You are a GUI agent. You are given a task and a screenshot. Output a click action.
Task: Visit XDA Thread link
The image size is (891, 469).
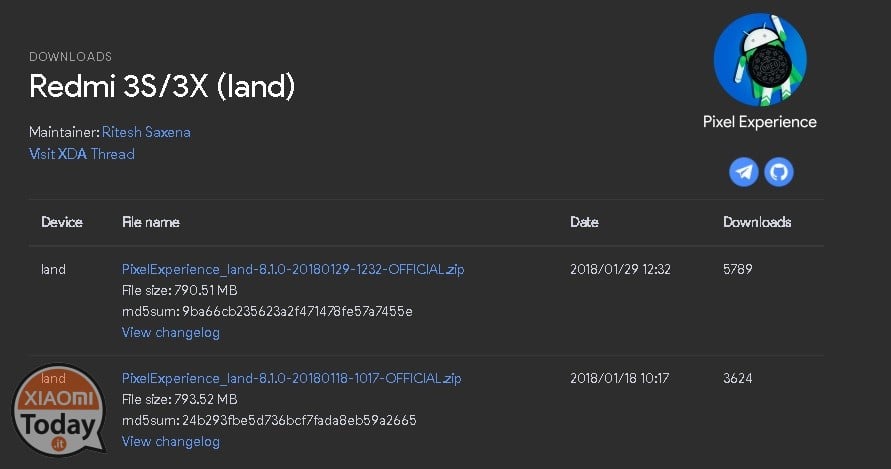pos(82,154)
